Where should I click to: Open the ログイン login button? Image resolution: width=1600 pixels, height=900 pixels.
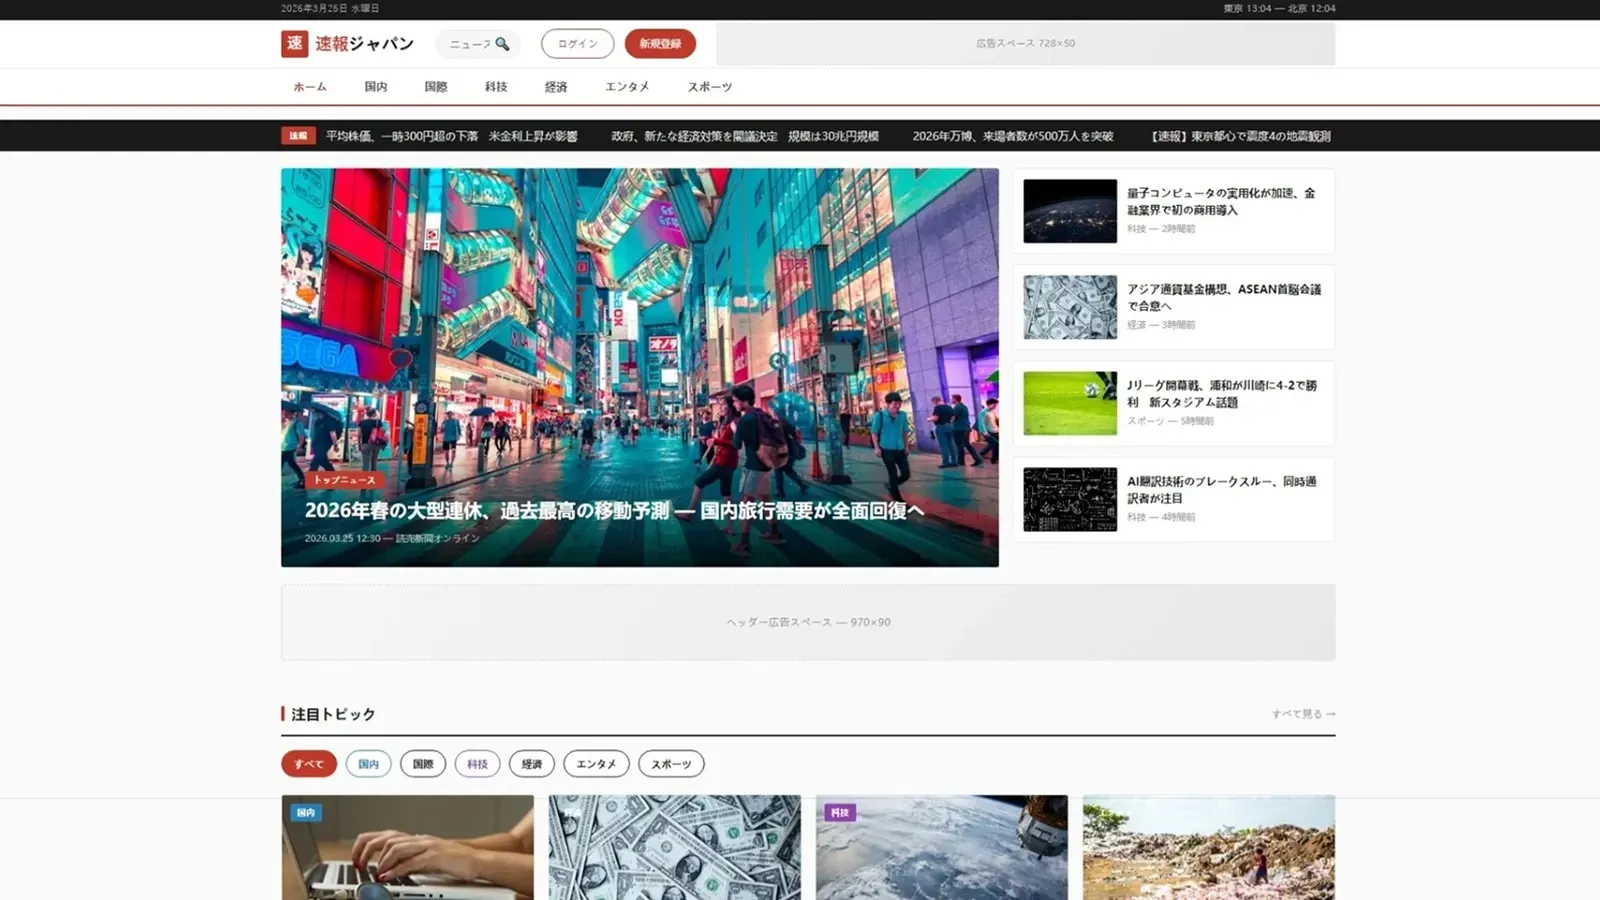point(577,44)
